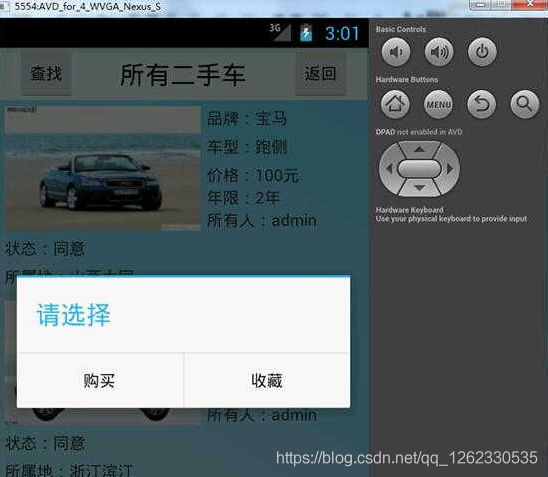Click the DPAD center button

tap(419, 169)
